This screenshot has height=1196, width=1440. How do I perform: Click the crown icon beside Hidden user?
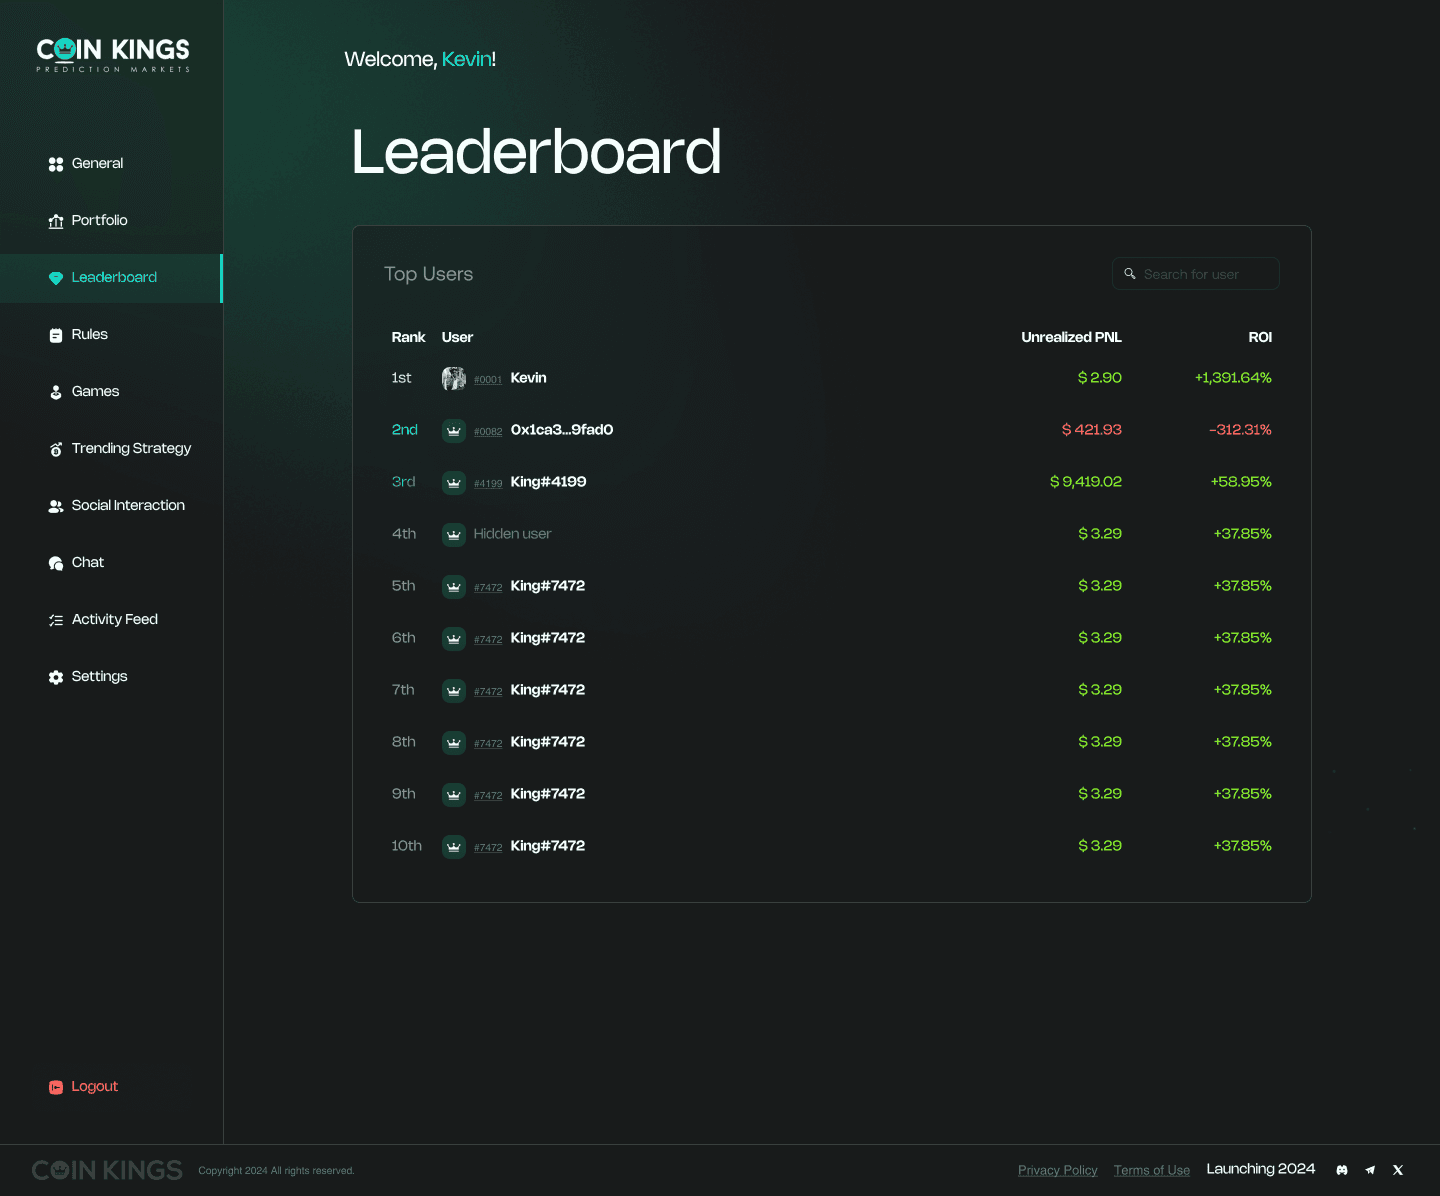[x=454, y=534]
